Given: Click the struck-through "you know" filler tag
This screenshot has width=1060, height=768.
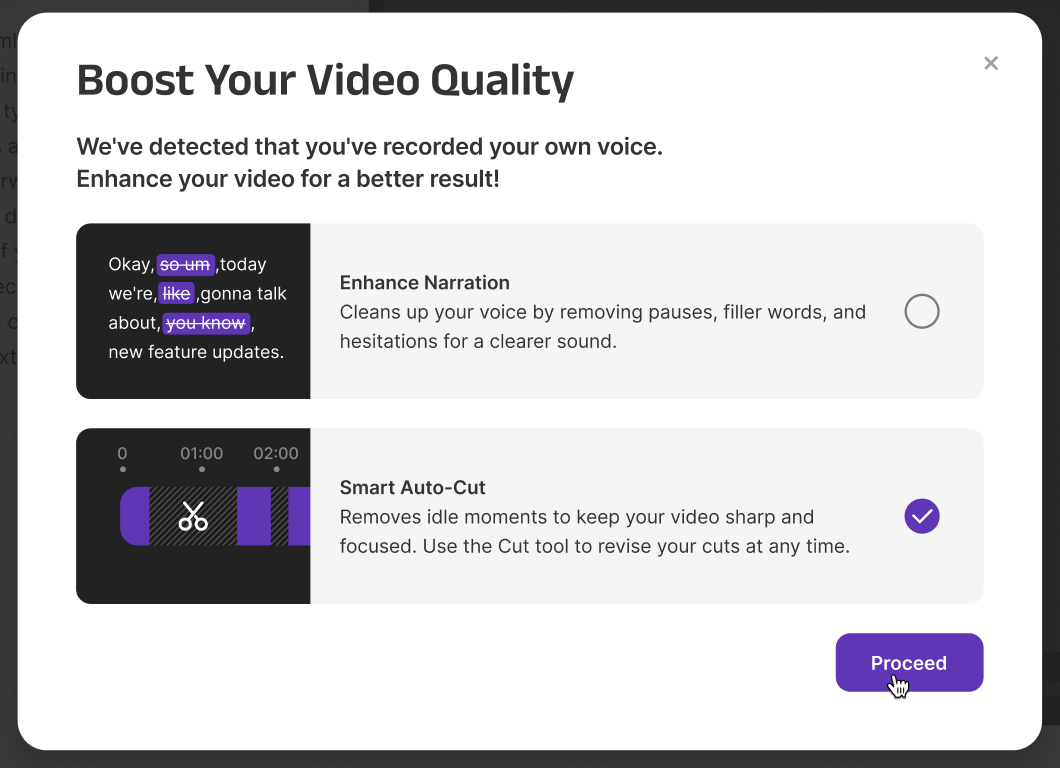Looking at the screenshot, I should click(205, 323).
